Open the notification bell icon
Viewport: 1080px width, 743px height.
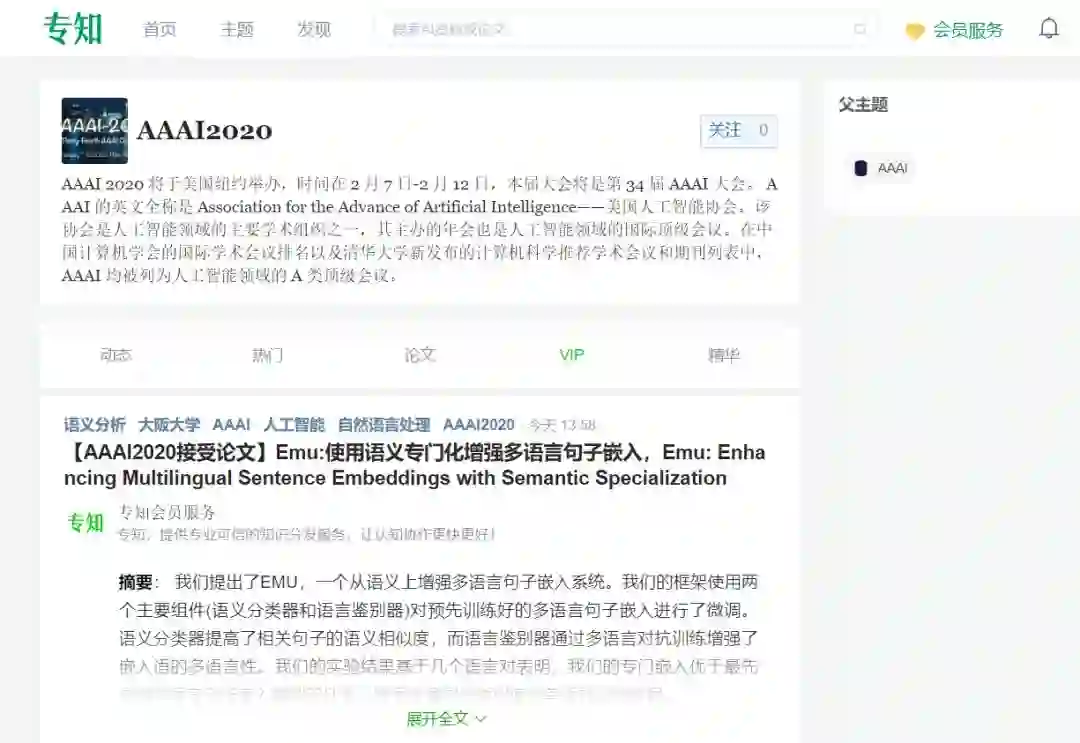(1048, 28)
